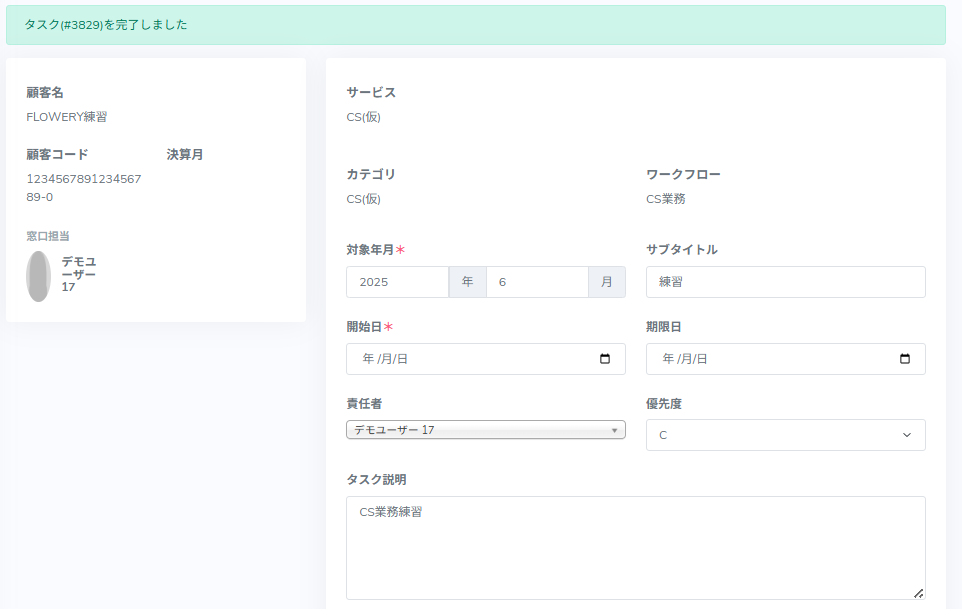This screenshot has height=609, width=962.
Task: Click the CS業務 value under ワークフロー
Action: coord(666,199)
